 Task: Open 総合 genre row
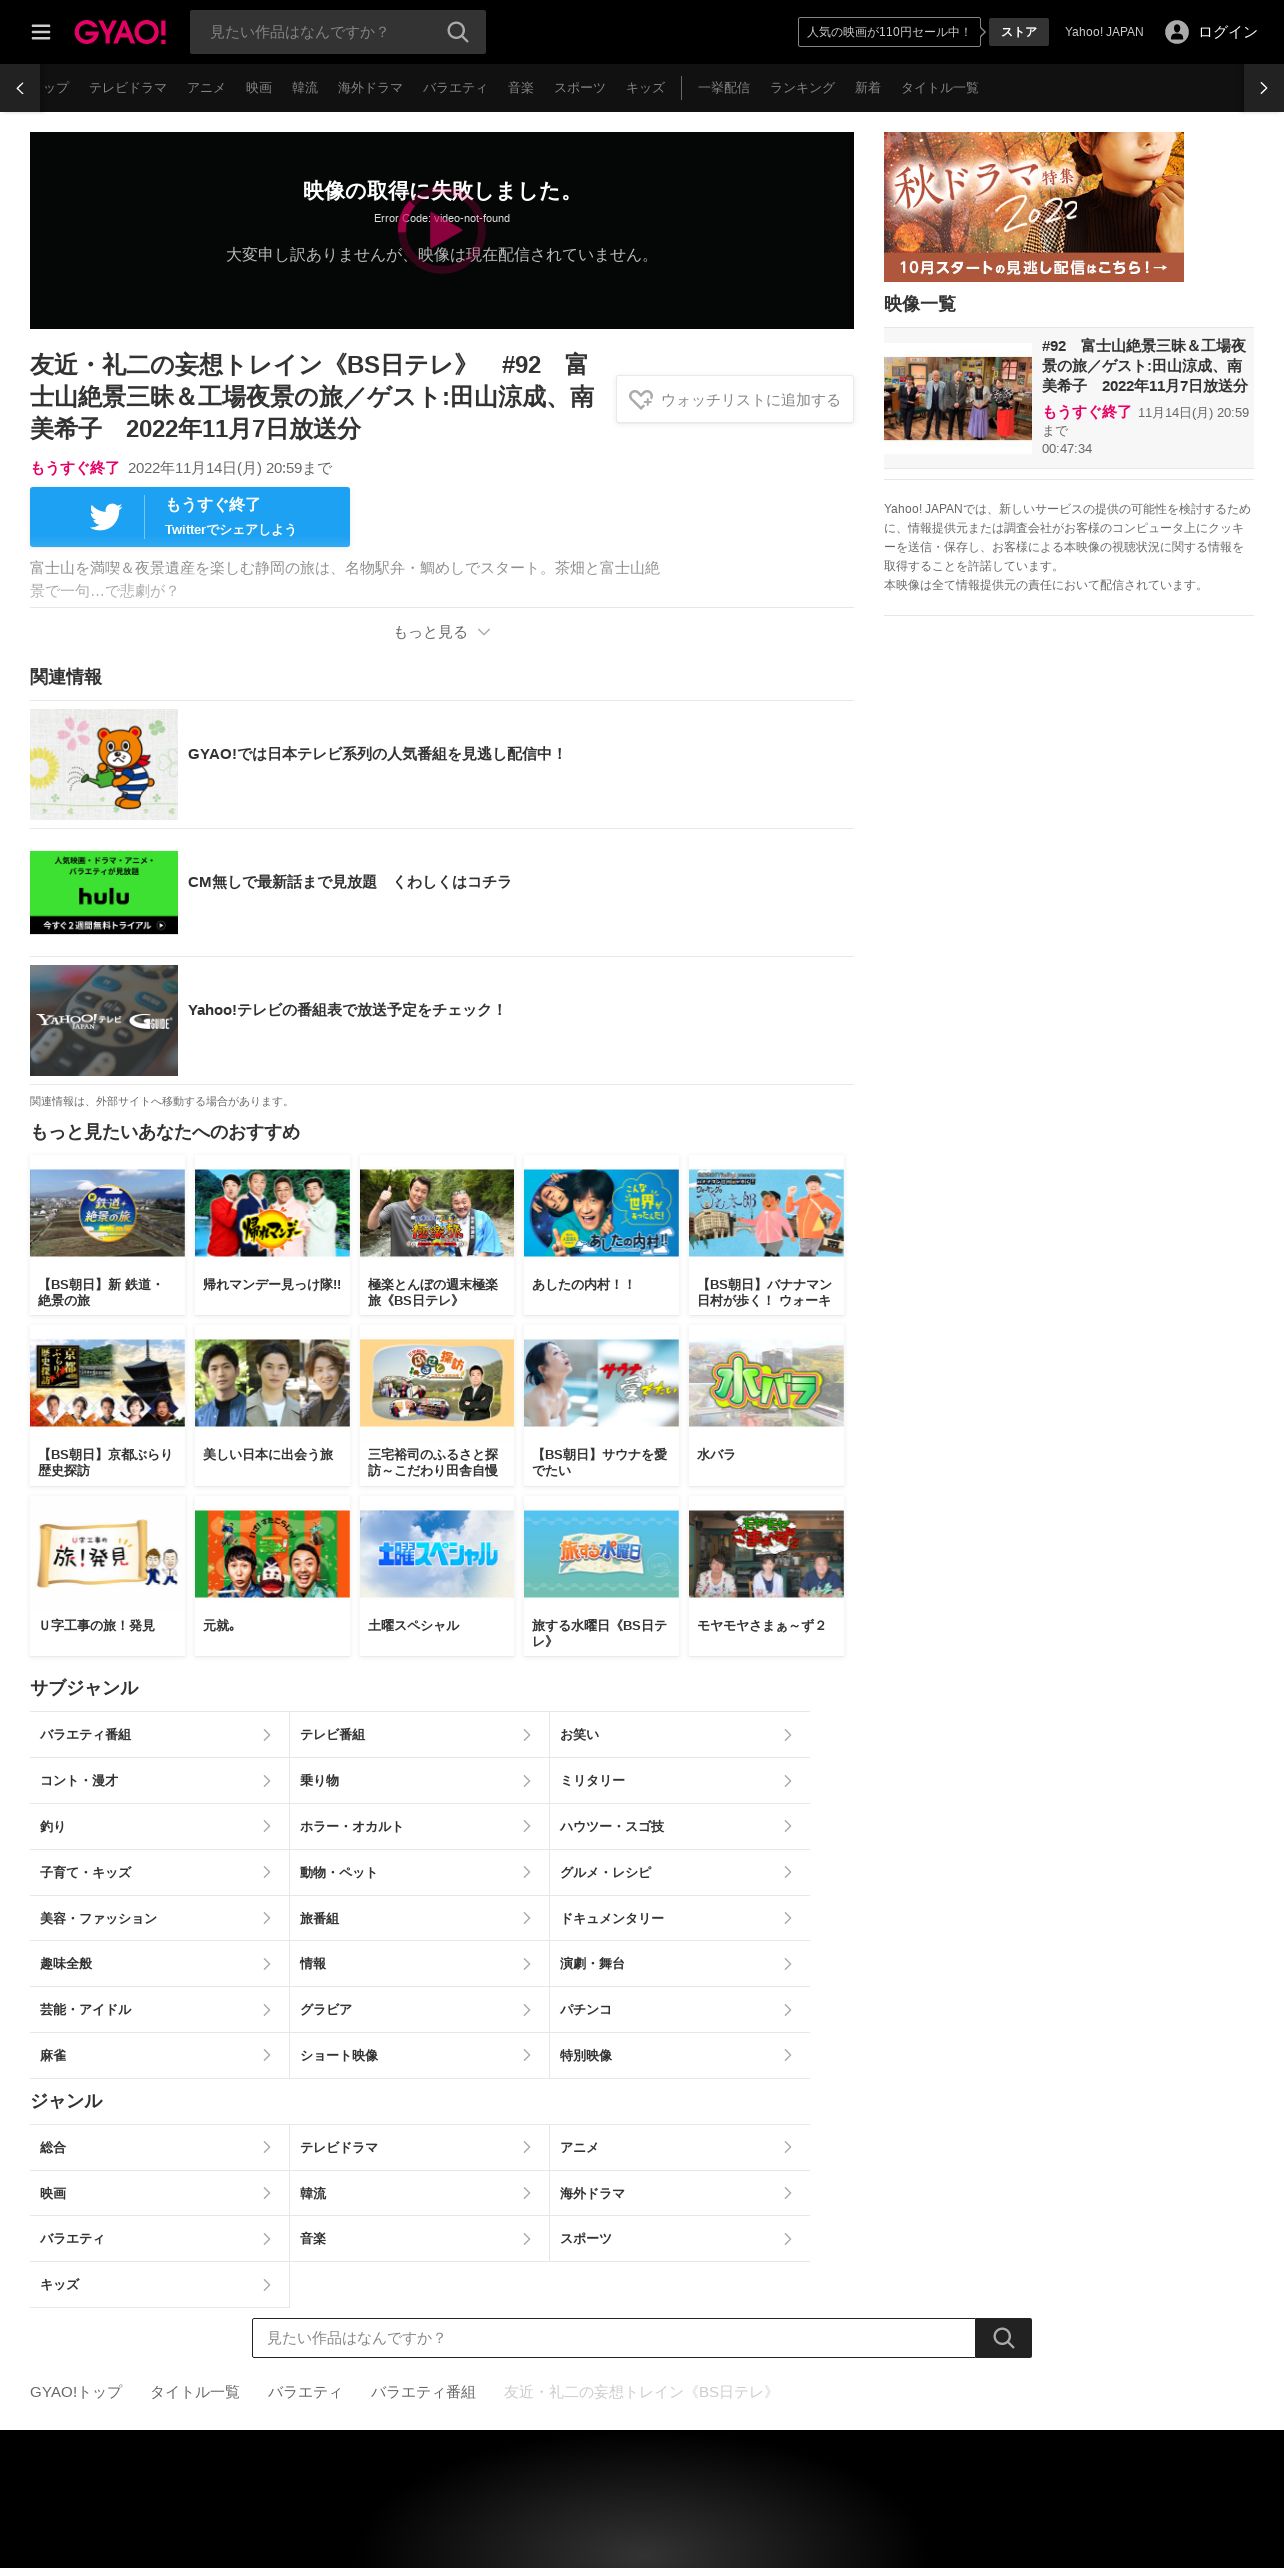pos(159,2147)
